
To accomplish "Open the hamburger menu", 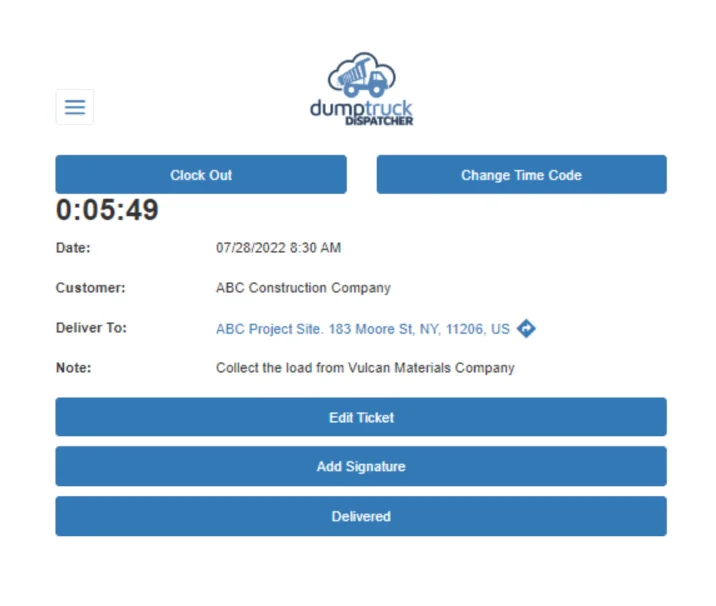I will point(75,107).
